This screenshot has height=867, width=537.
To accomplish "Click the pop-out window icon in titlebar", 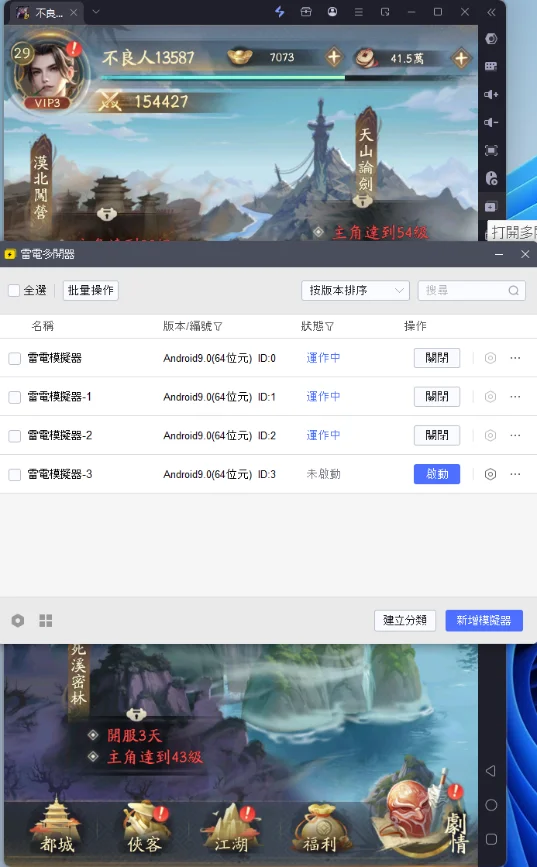I will 385,12.
